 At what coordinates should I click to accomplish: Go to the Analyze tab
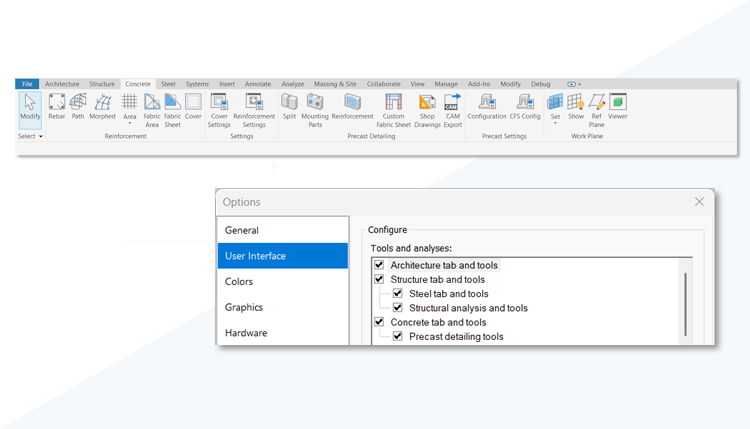point(293,84)
